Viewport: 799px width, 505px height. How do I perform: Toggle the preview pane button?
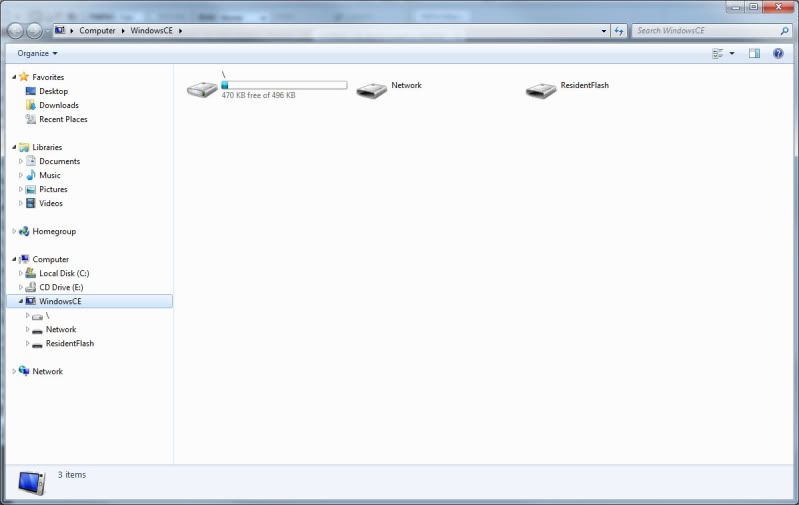click(754, 54)
